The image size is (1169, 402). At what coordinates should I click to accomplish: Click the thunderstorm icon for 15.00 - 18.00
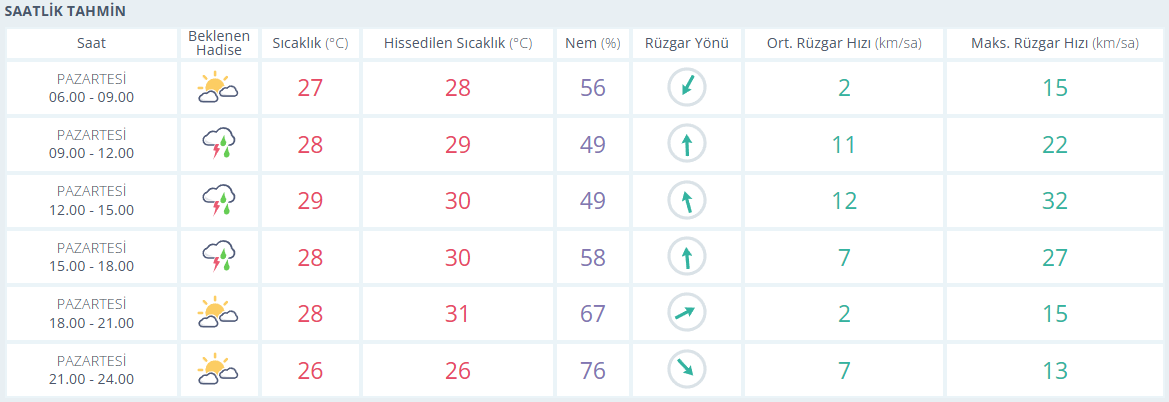click(218, 257)
